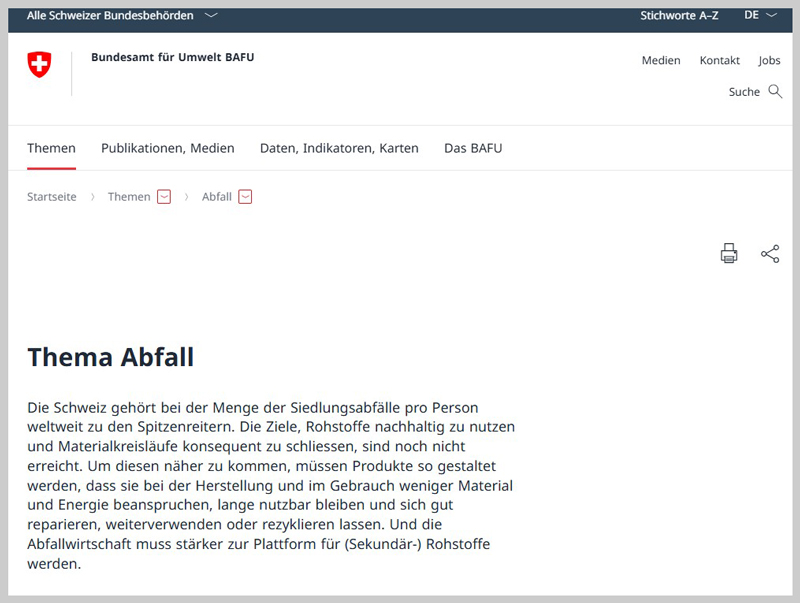Open the Publikationen, Medien menu
Viewport: 800px width, 603px height.
167,148
